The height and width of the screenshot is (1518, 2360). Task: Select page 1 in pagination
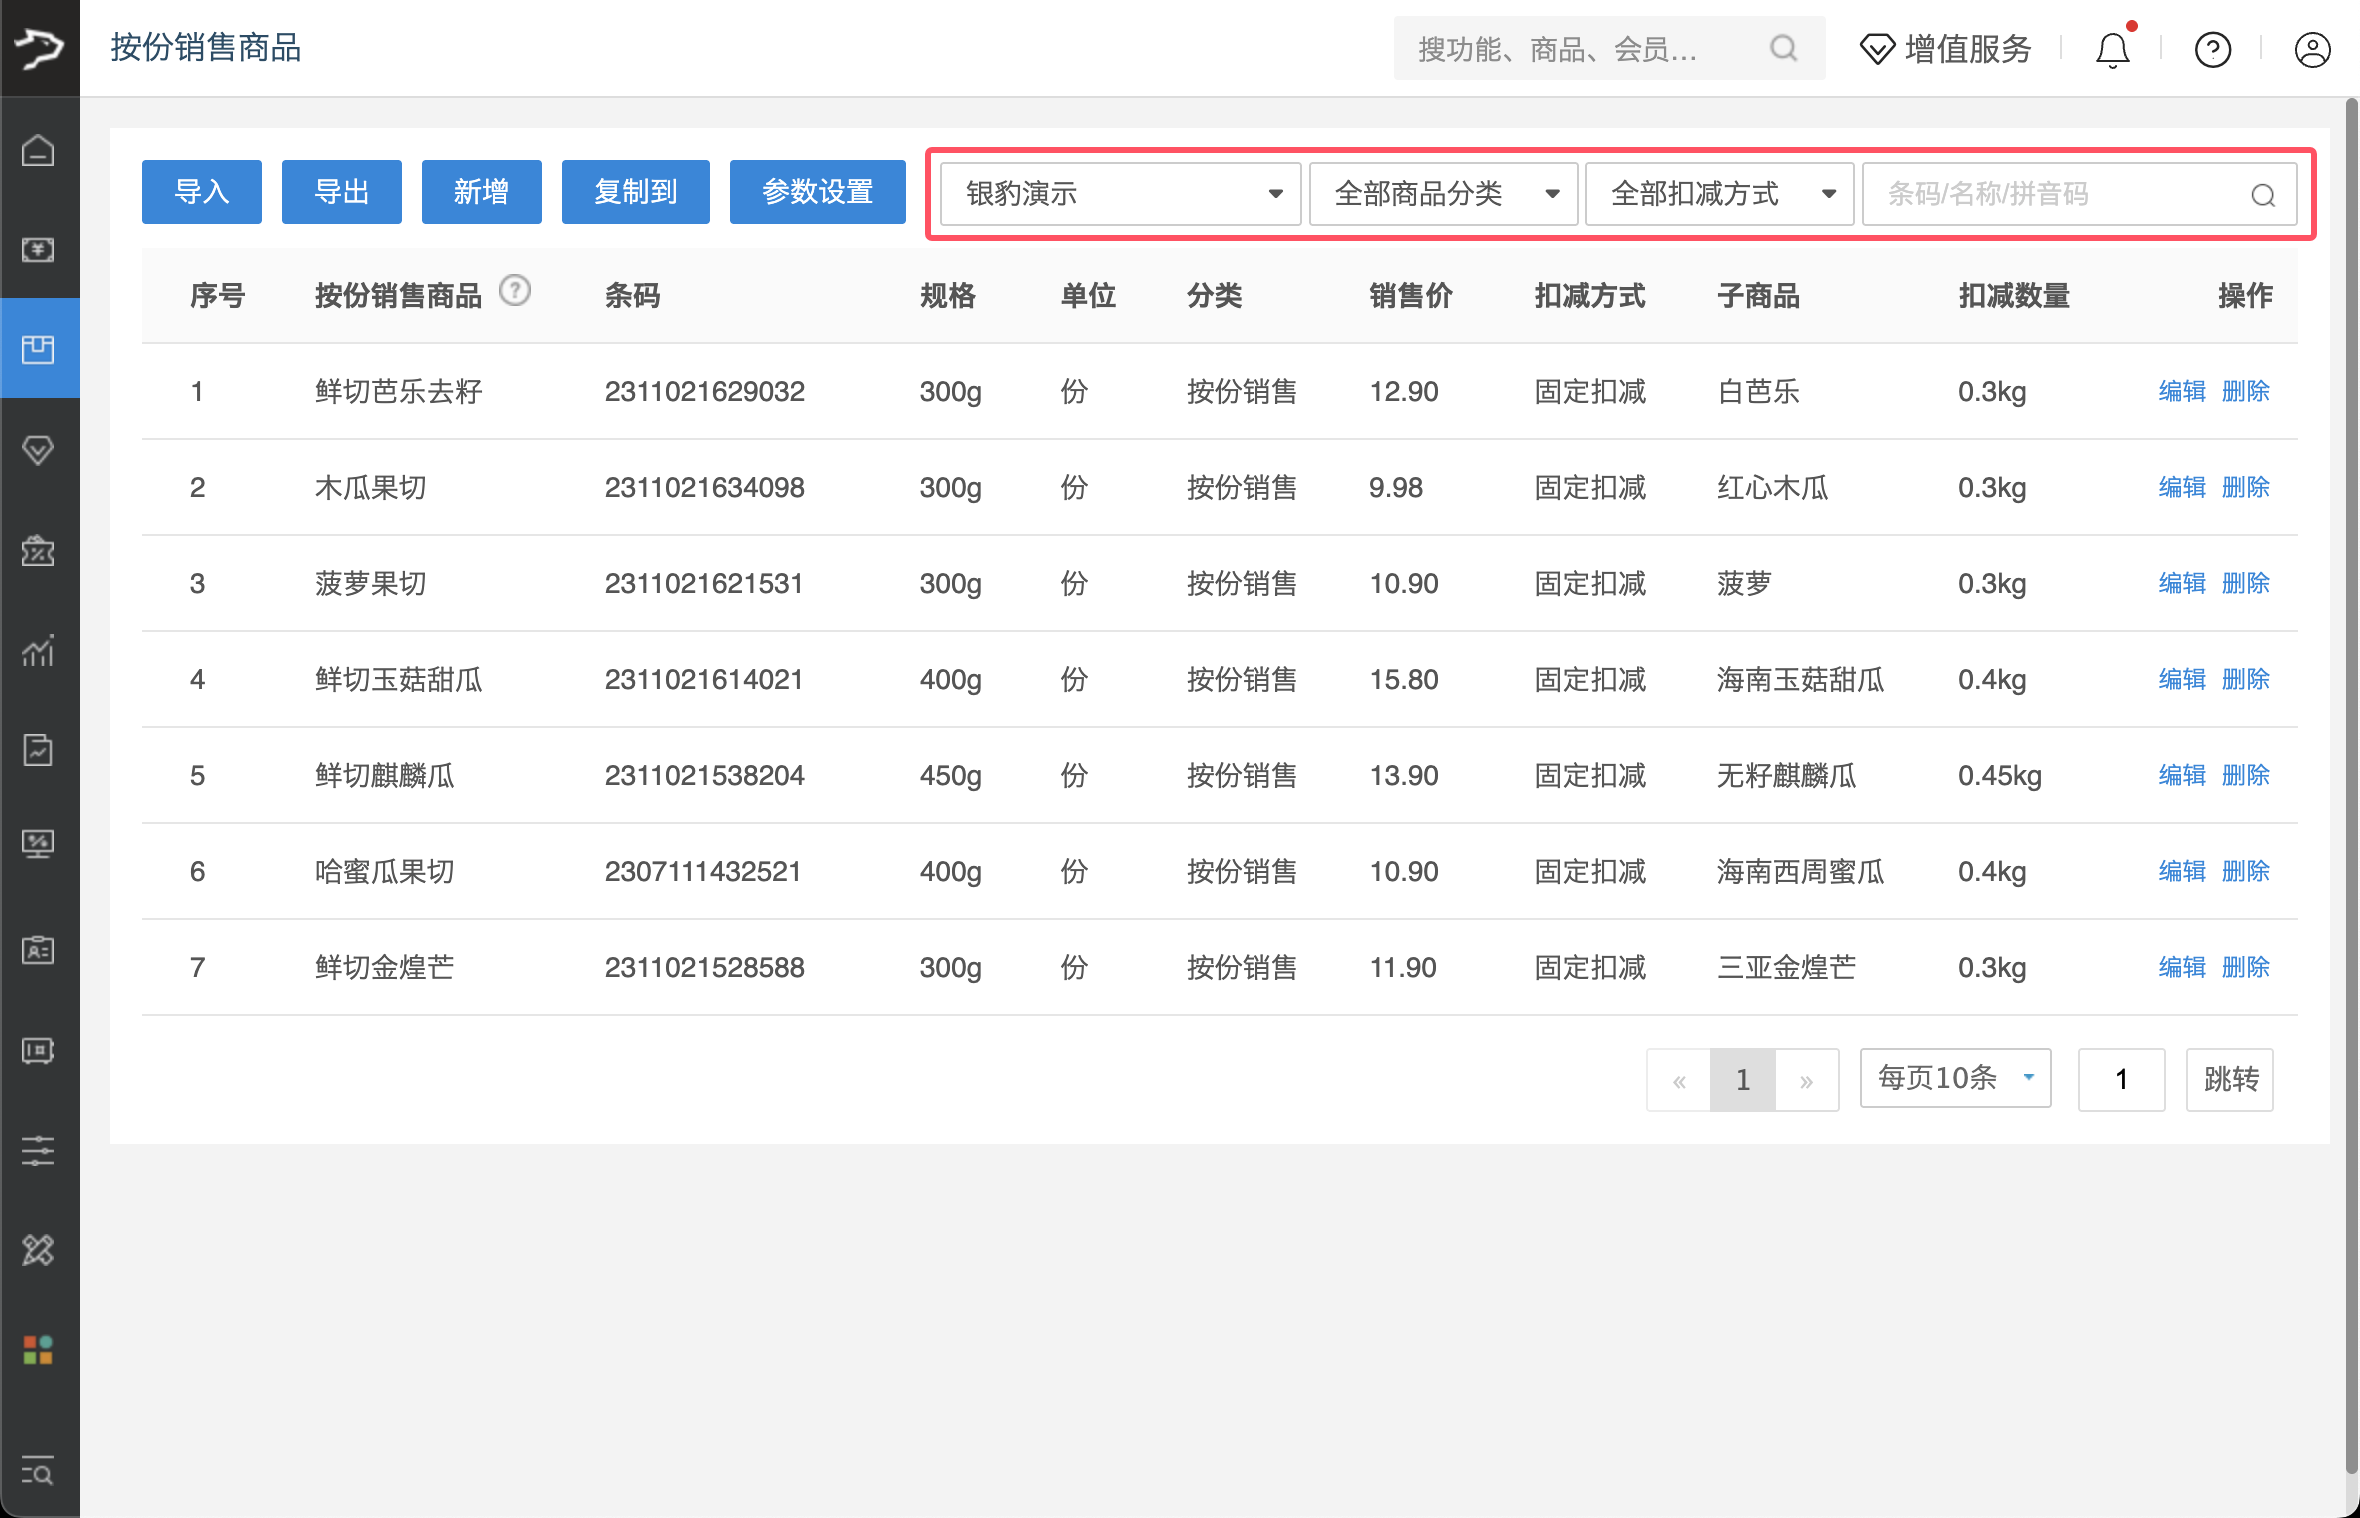tap(1743, 1080)
